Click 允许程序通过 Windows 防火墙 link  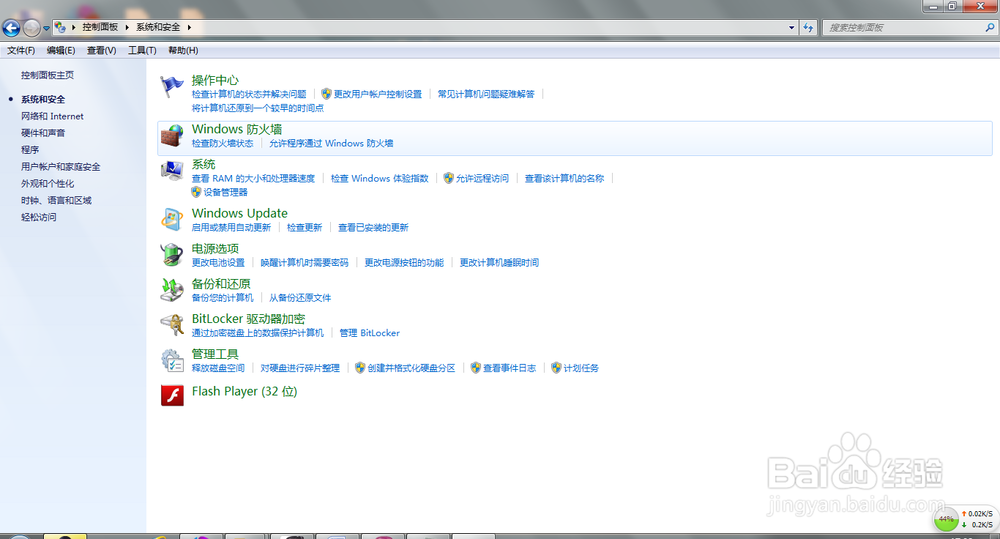(x=331, y=144)
